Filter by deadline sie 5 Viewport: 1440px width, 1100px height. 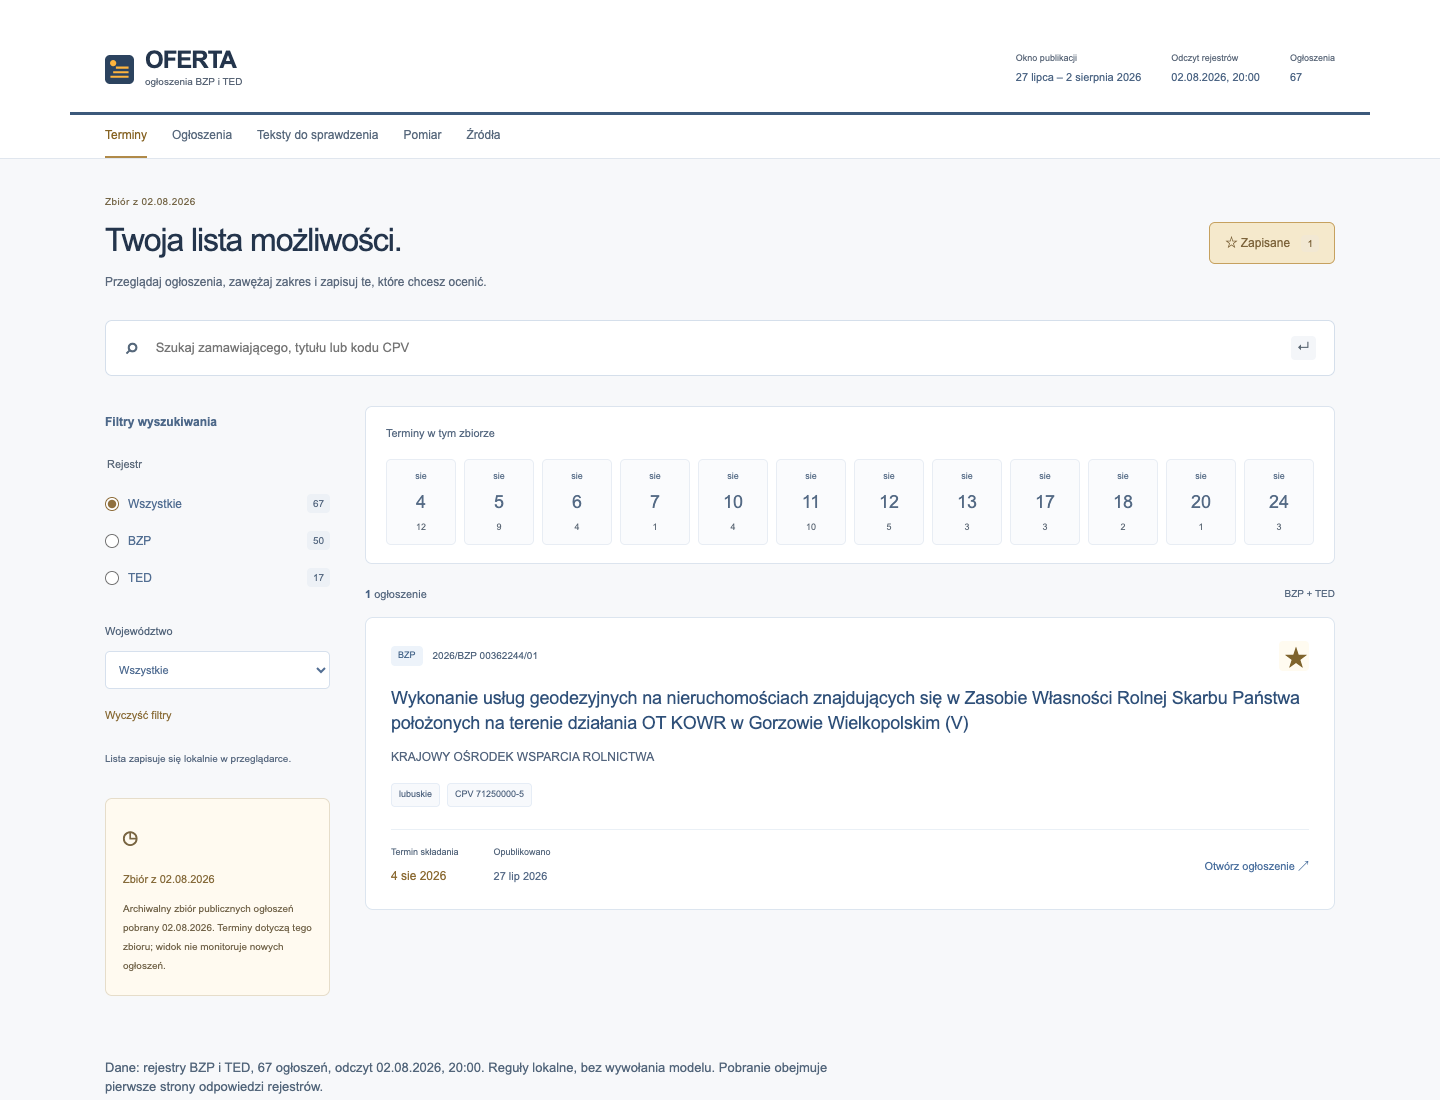click(499, 502)
